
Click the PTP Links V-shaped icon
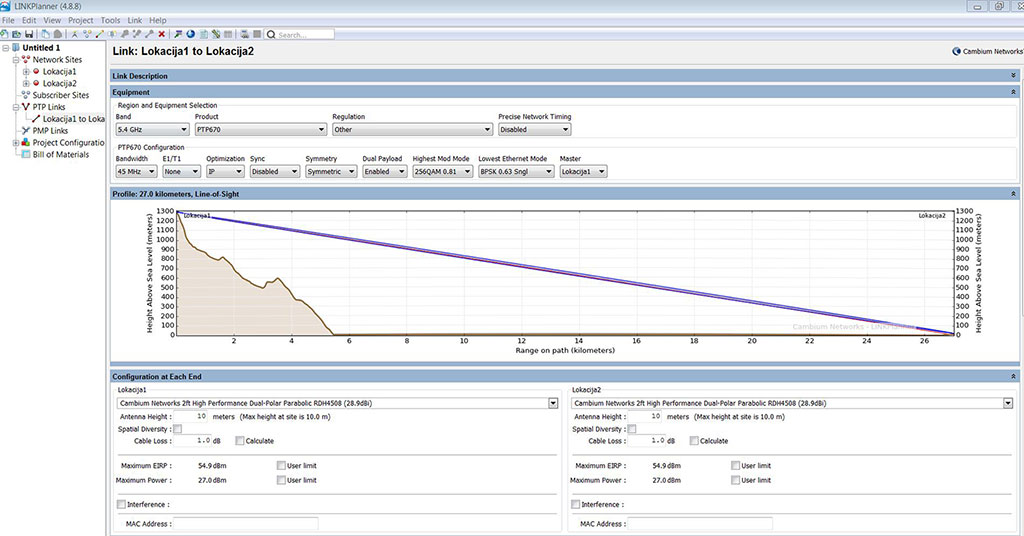(26, 106)
